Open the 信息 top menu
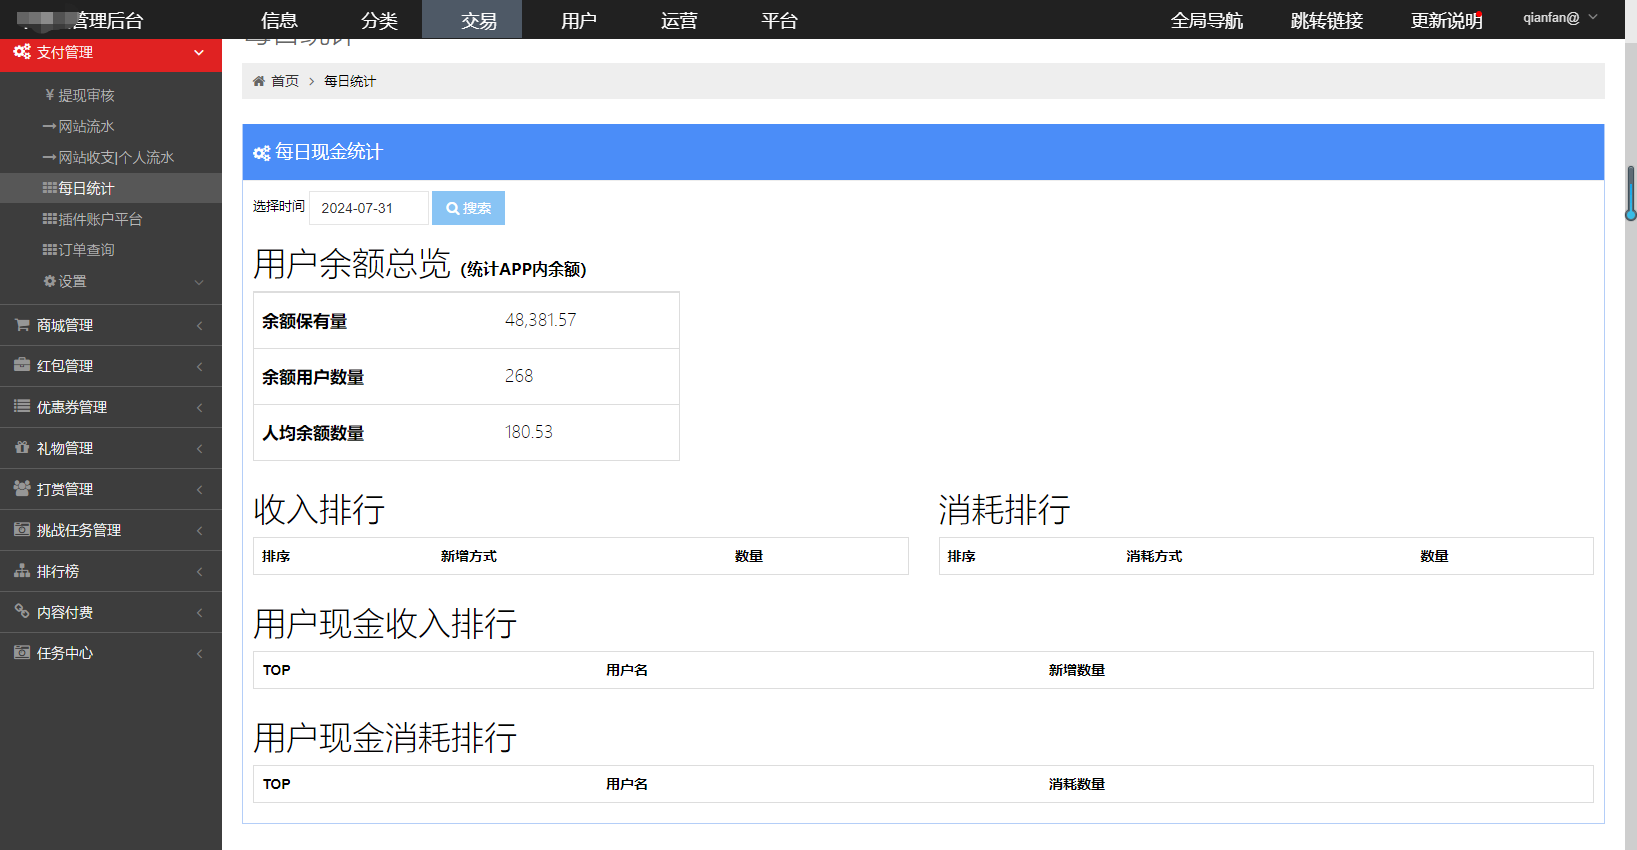 279,20
